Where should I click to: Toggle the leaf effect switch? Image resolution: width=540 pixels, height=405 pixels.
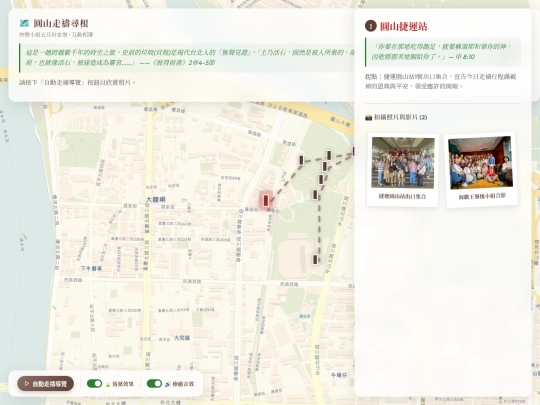click(x=94, y=384)
